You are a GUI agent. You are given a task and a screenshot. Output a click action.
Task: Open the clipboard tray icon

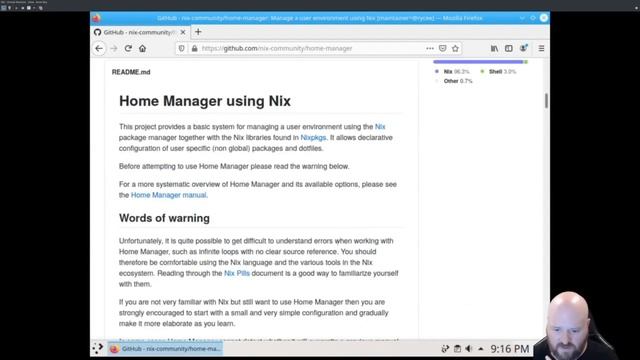tap(457, 349)
